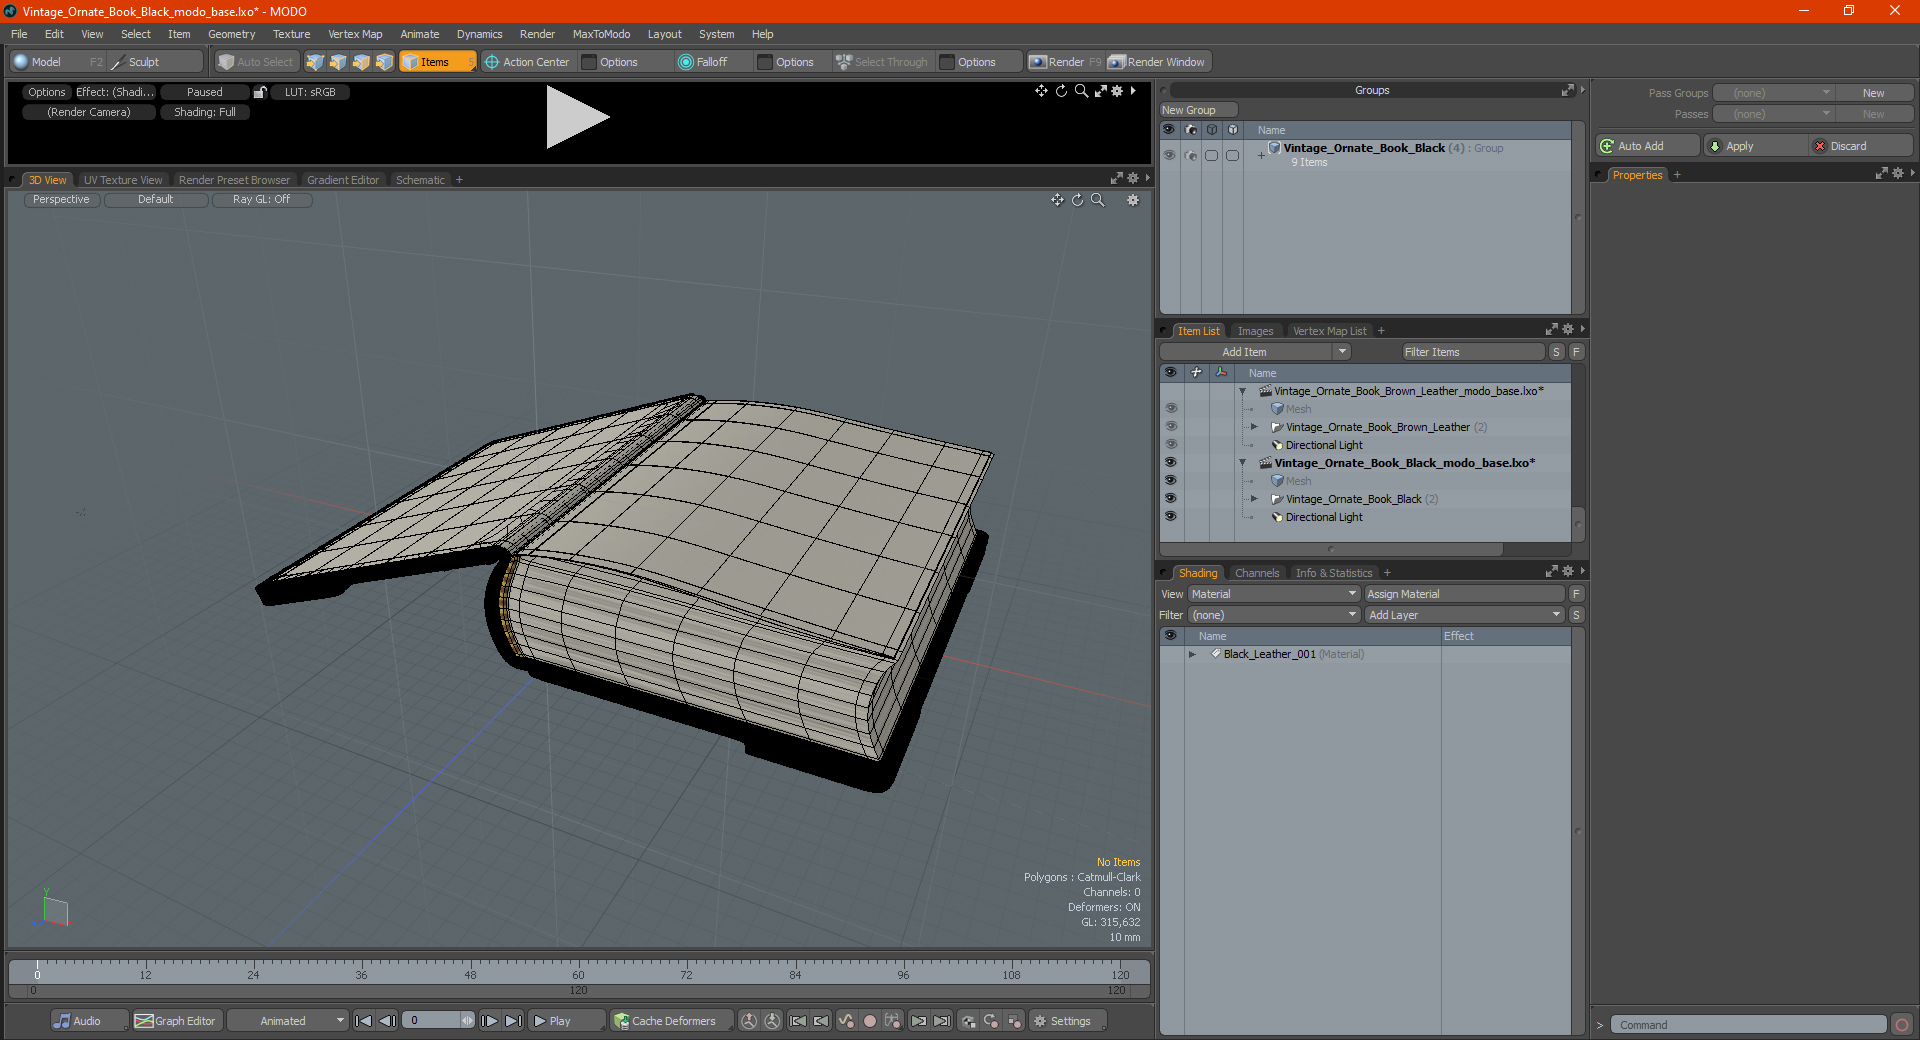Toggle visibility of Vintage_Ornate_Book_Brown_Leather item
The image size is (1920, 1040).
pyautogui.click(x=1171, y=427)
